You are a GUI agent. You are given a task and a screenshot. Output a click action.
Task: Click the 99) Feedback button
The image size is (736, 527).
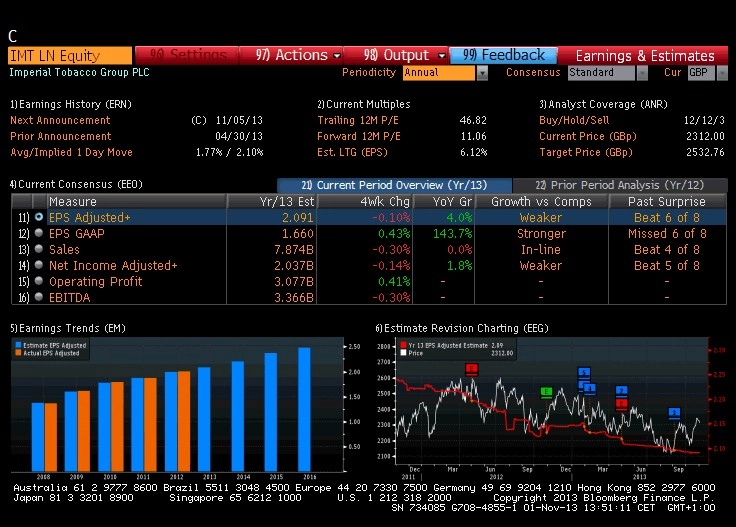[x=503, y=55]
